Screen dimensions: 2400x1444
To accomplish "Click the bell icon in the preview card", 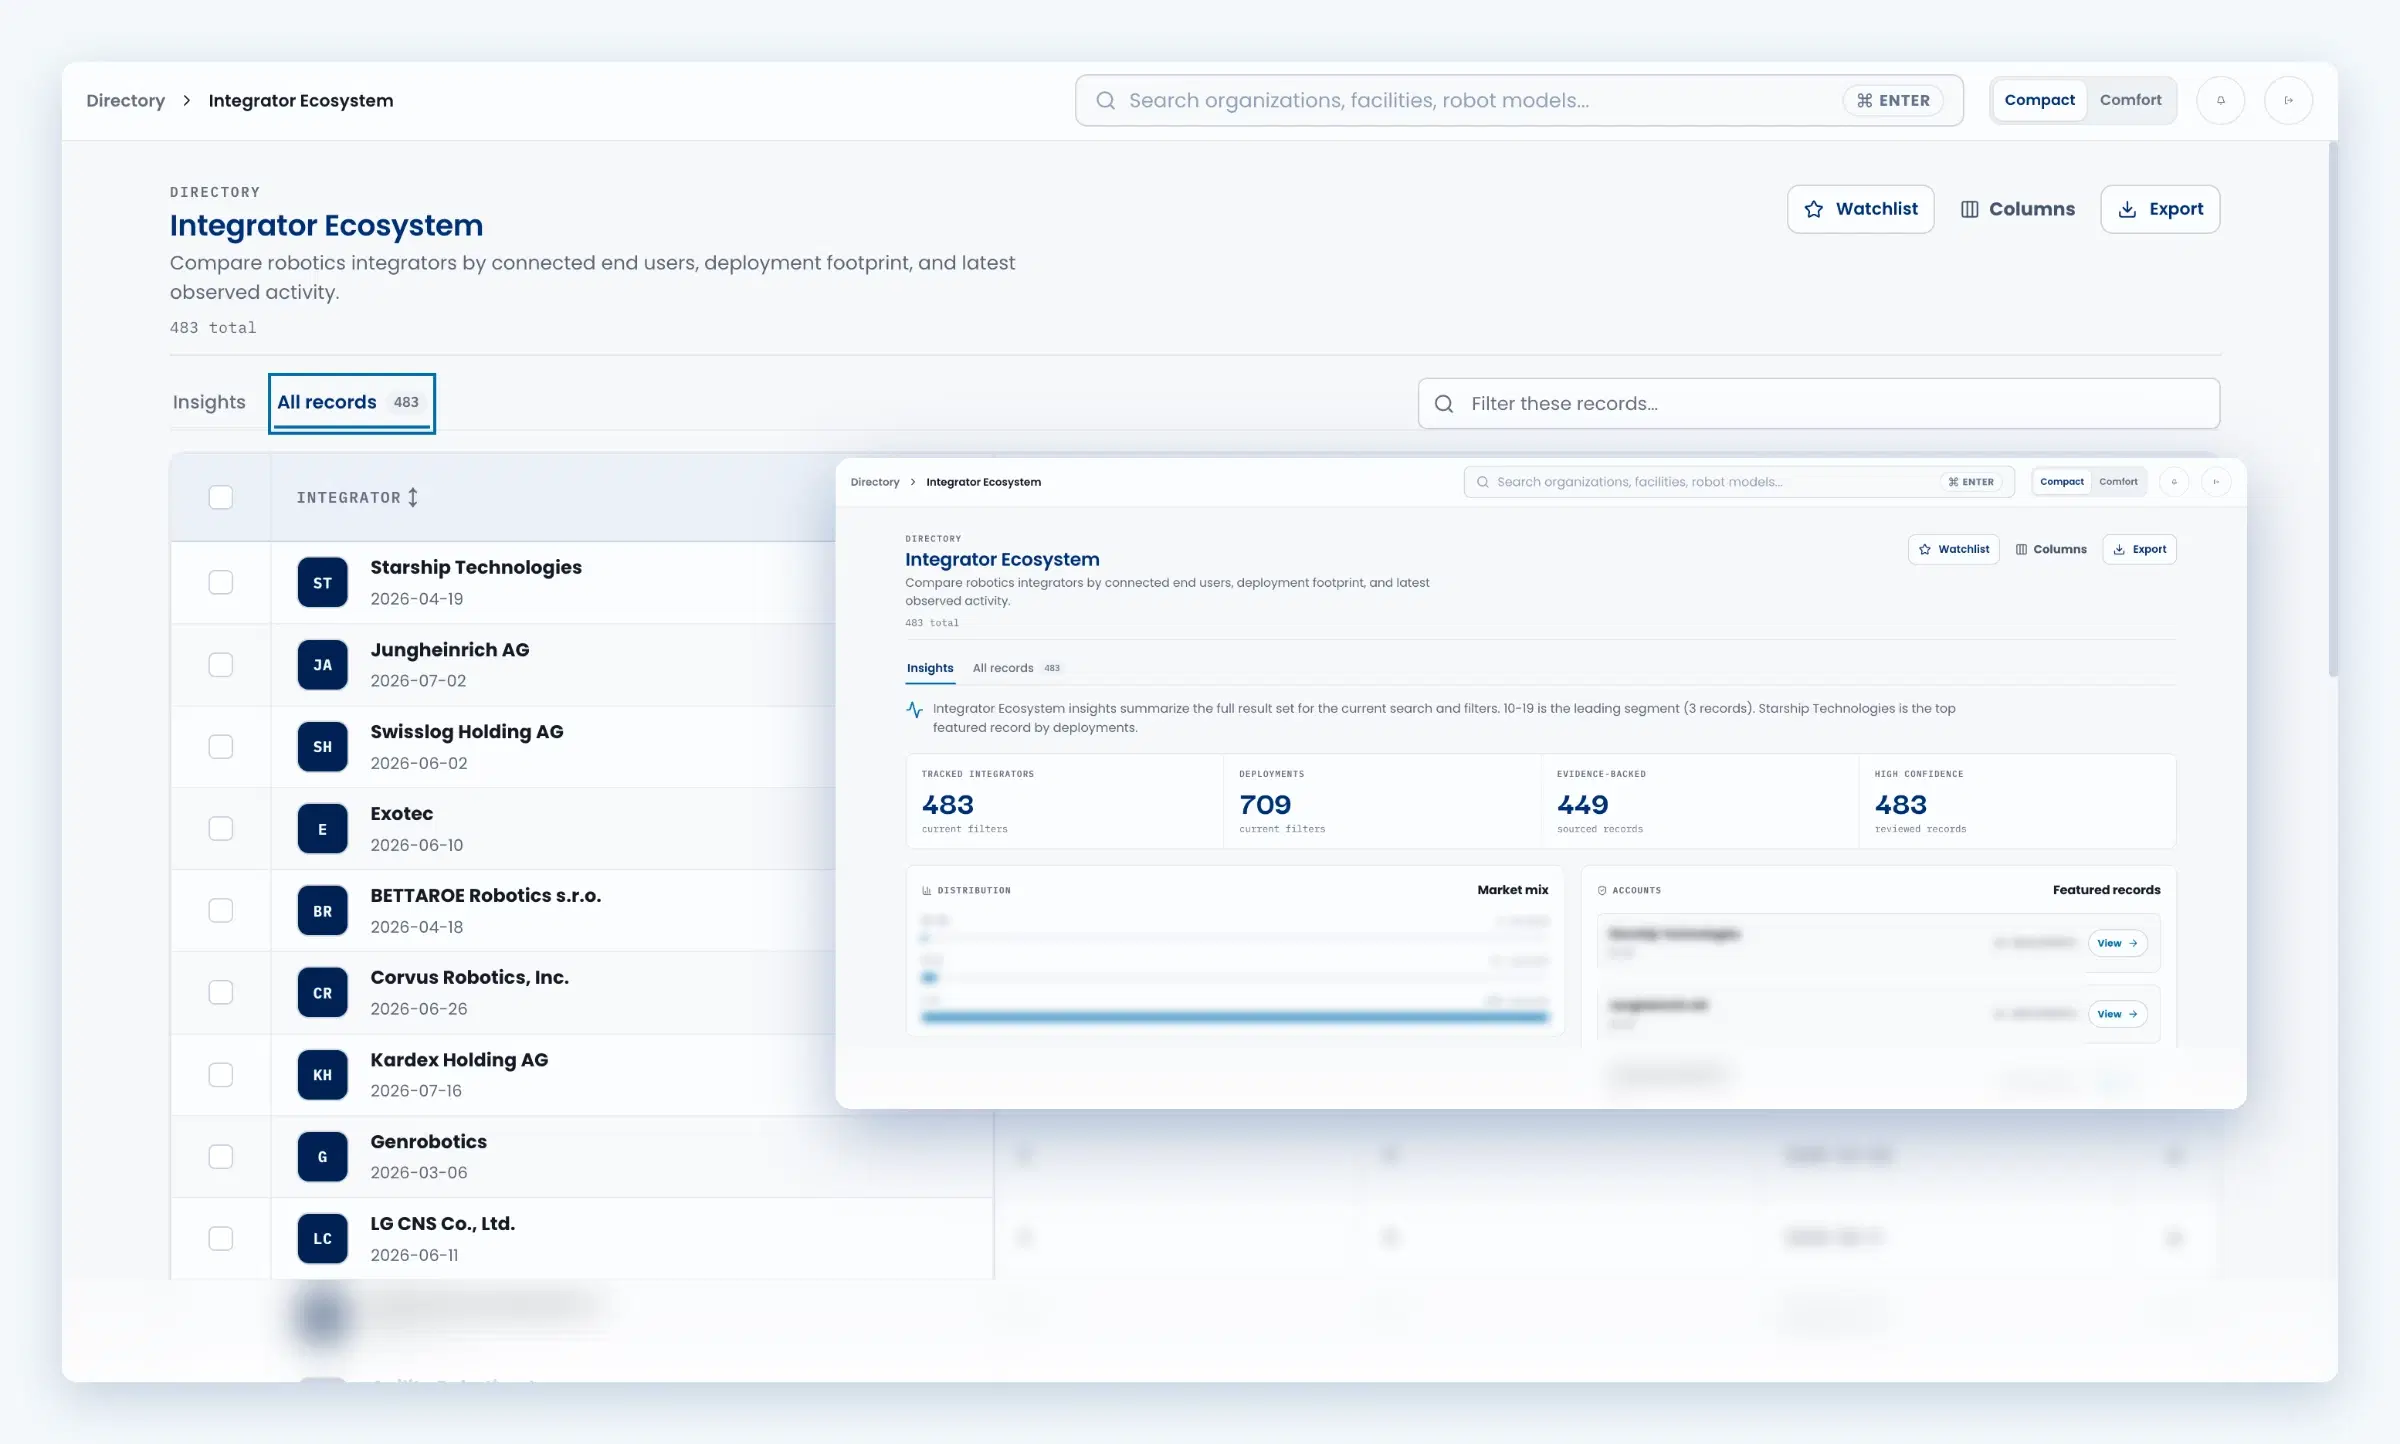I will pos(2174,482).
